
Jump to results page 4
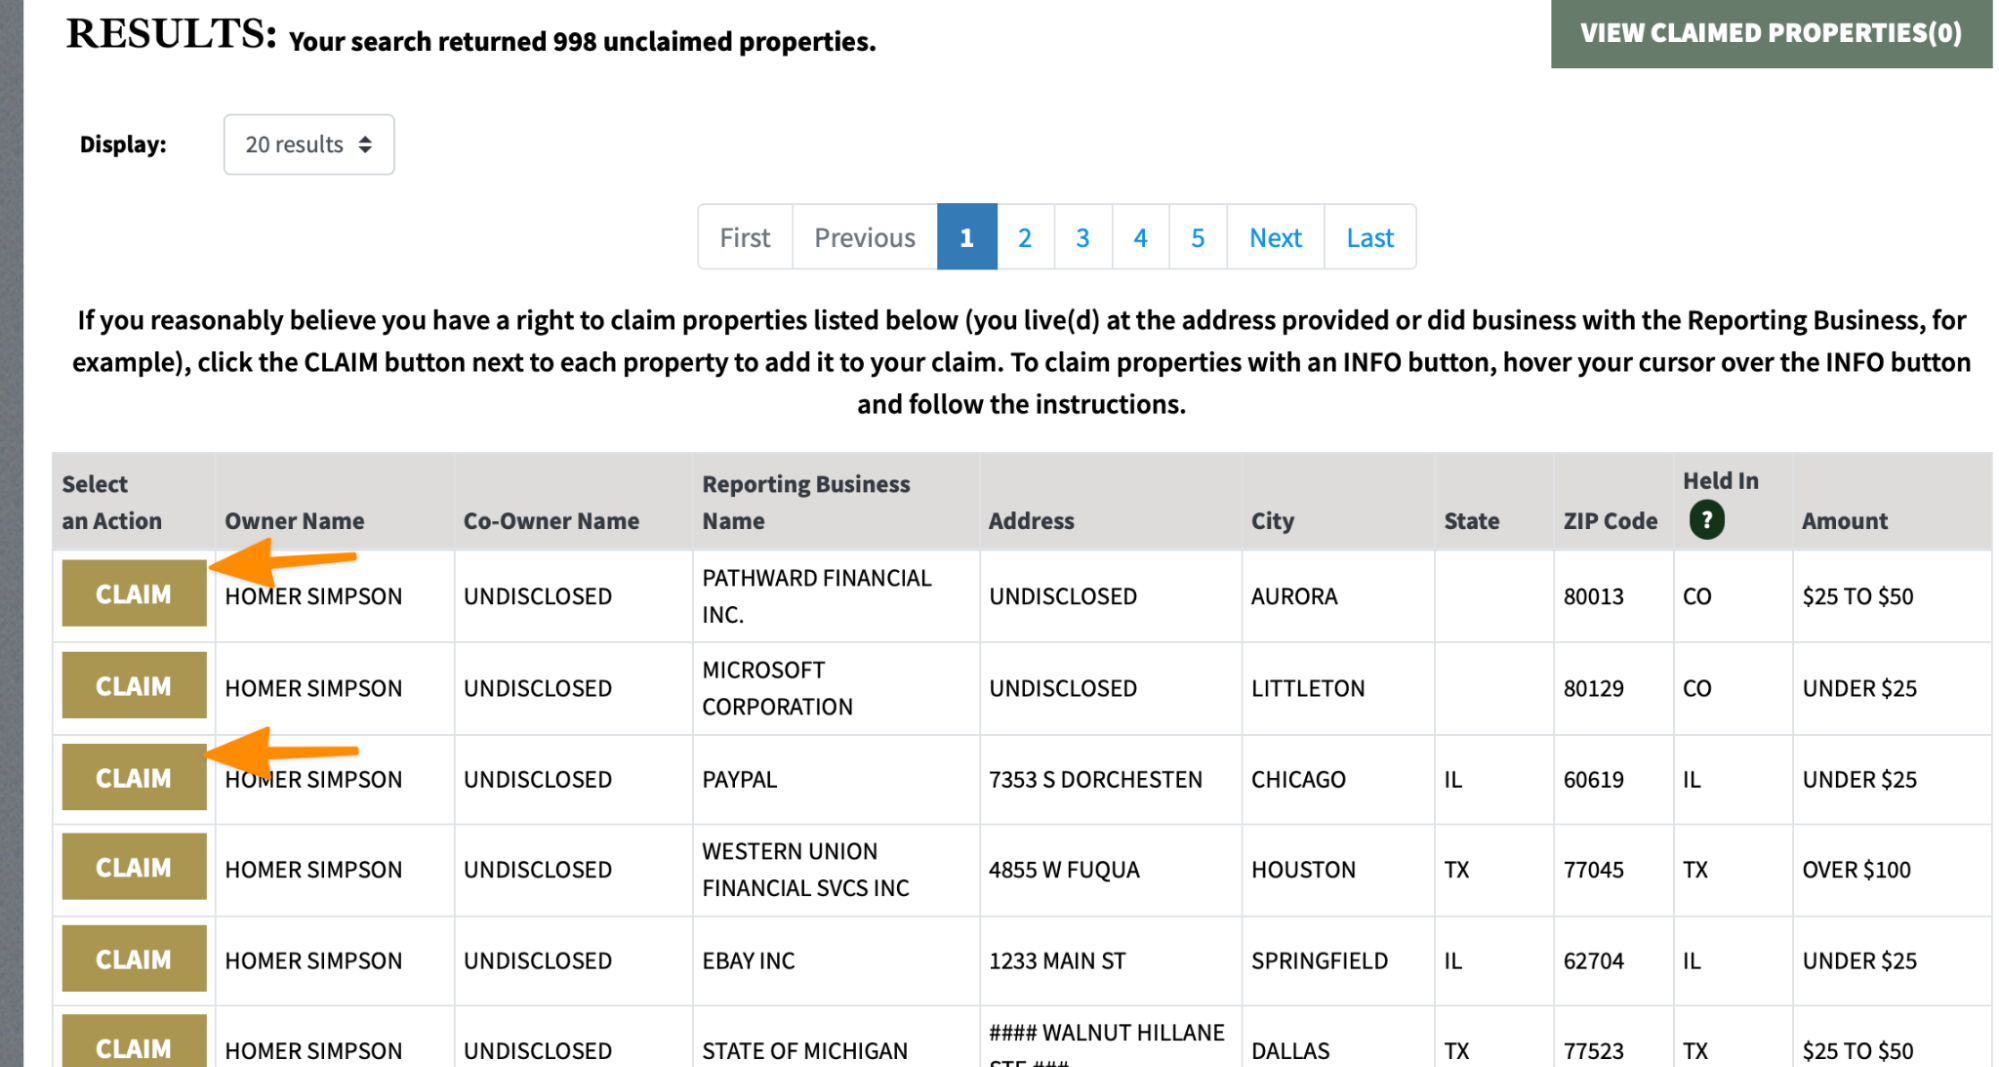(x=1140, y=237)
